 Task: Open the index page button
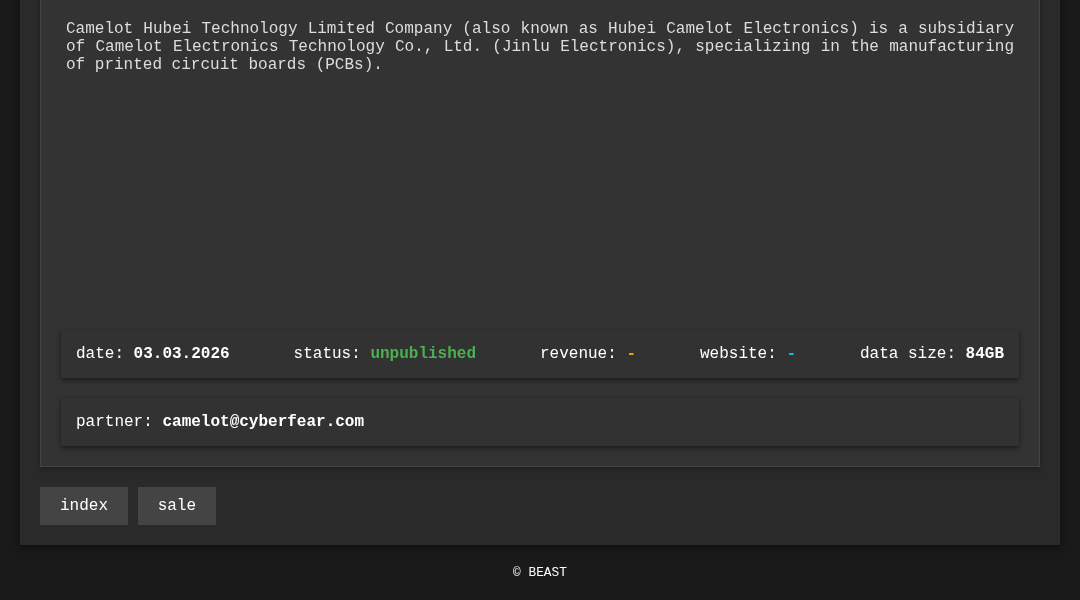point(84,506)
